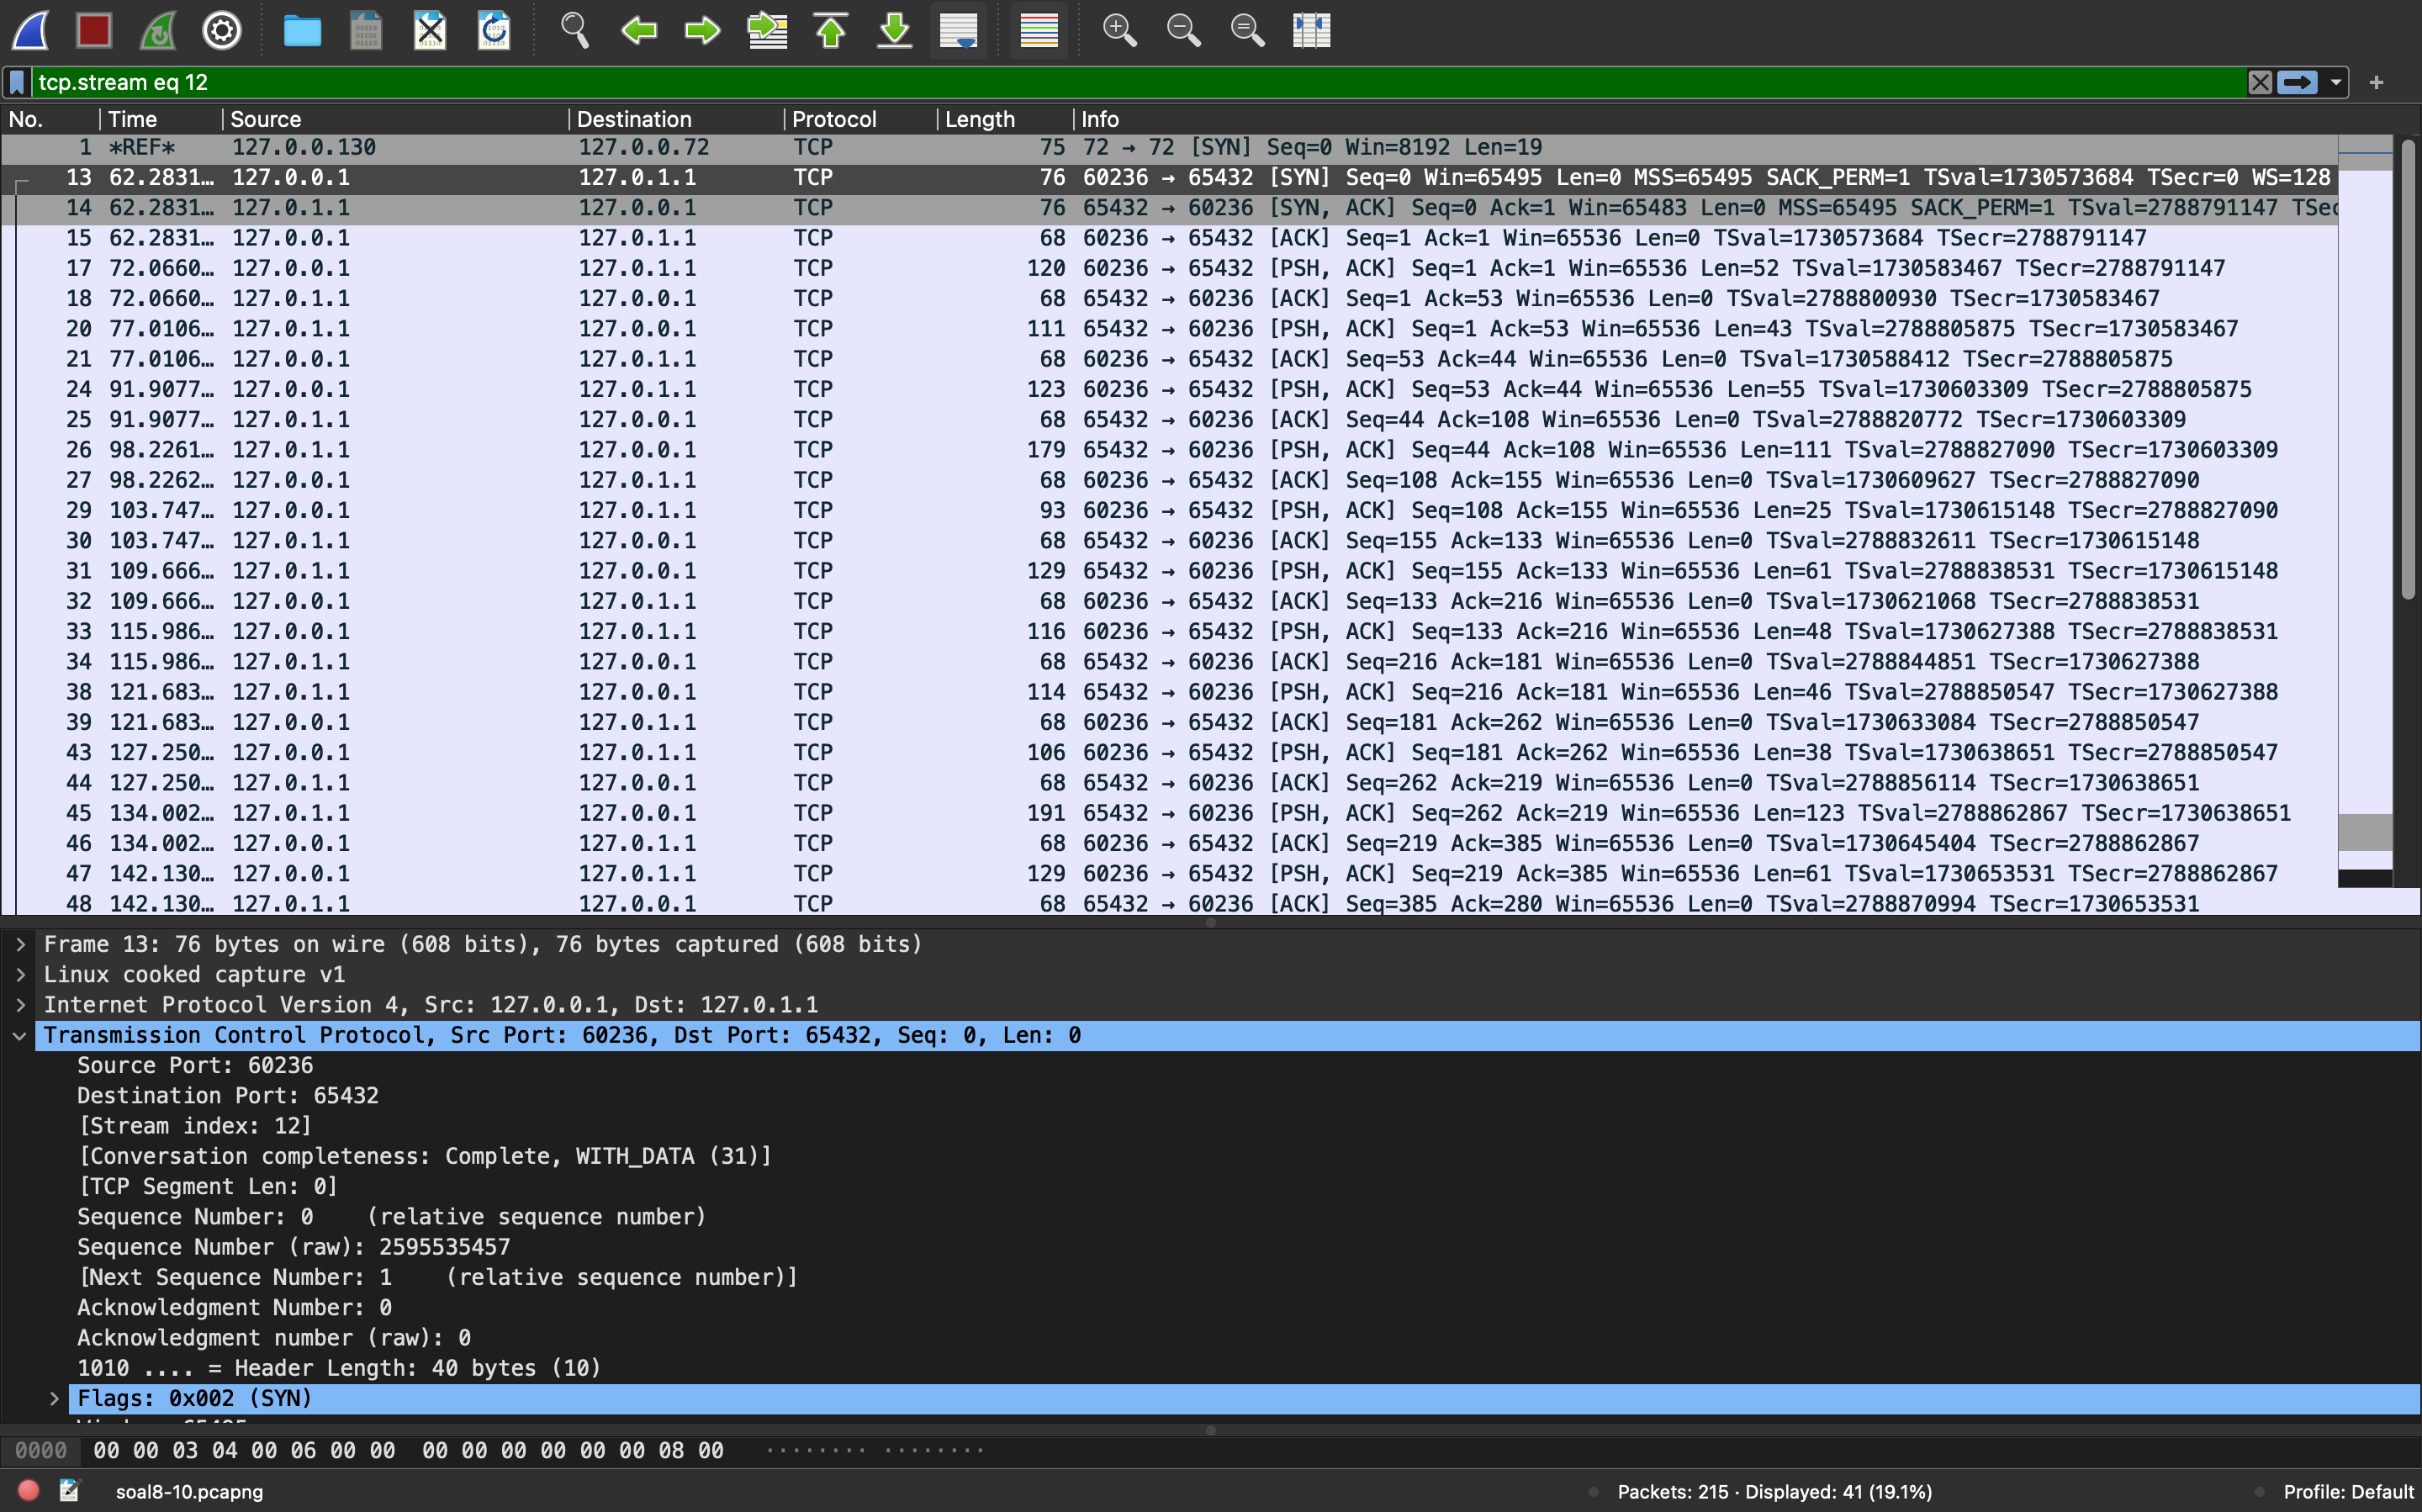
Task: Toggle auto-scroll during live capture
Action: tap(958, 30)
